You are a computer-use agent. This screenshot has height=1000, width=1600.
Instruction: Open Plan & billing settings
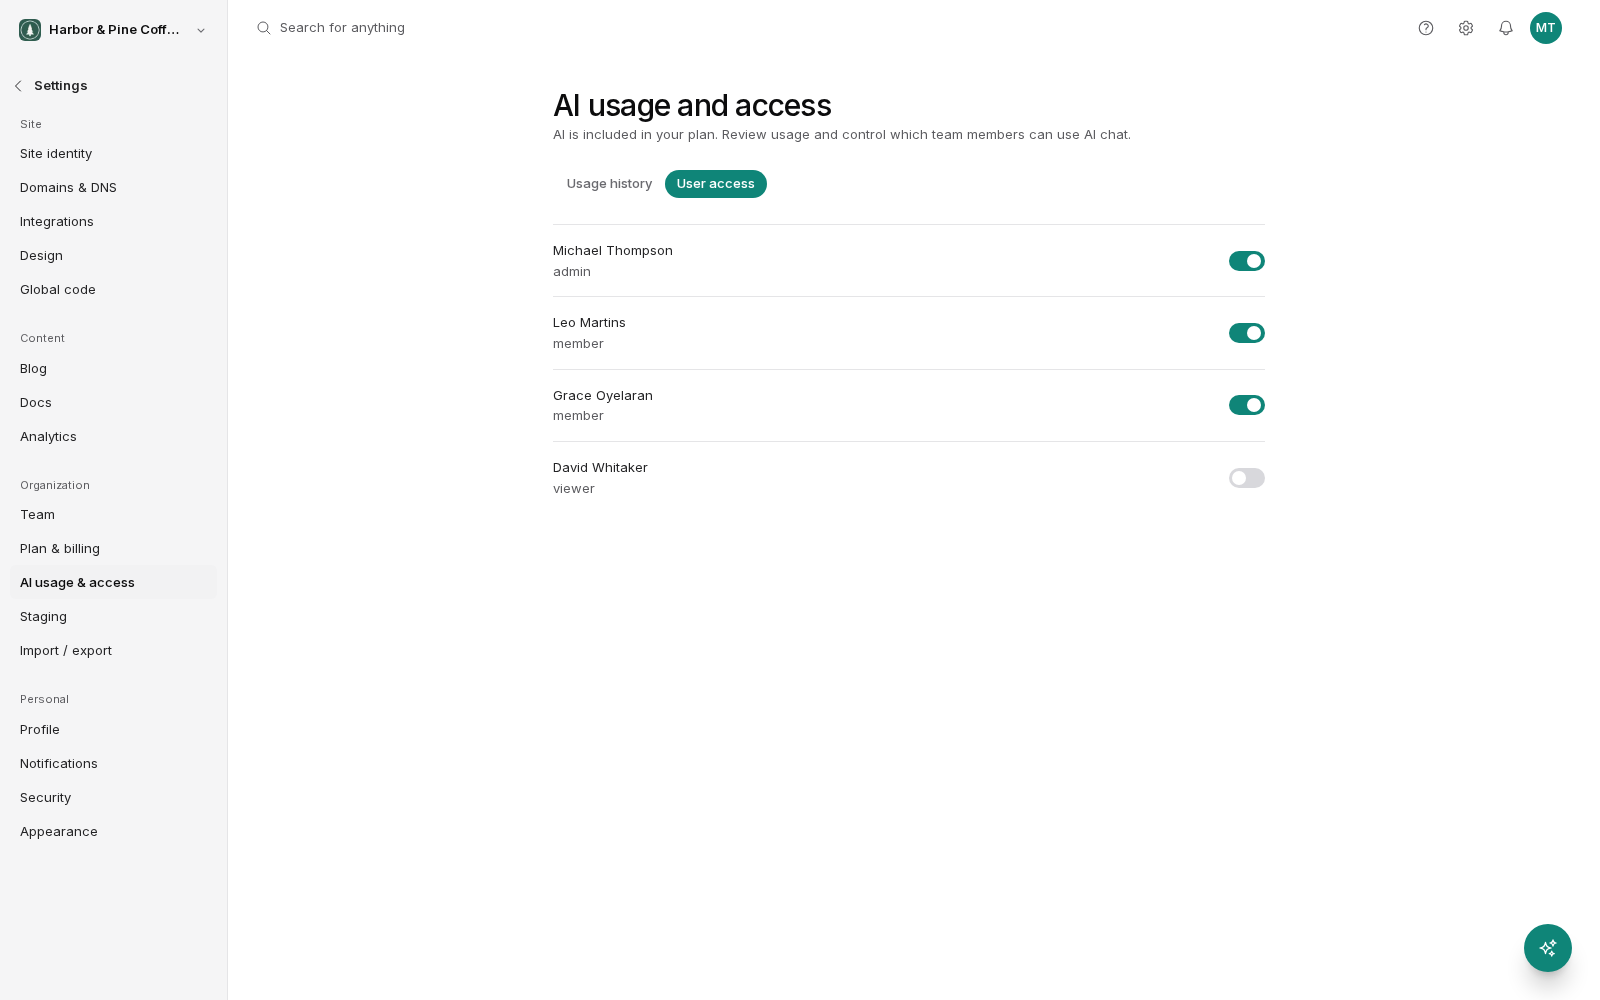[x=113, y=549]
